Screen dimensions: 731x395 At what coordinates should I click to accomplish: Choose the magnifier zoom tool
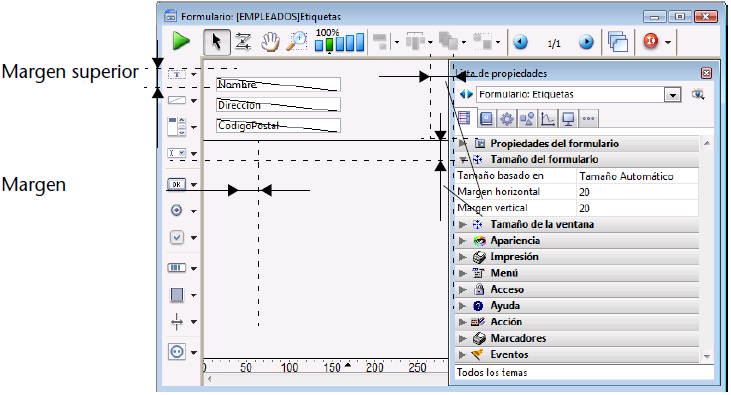[x=297, y=42]
